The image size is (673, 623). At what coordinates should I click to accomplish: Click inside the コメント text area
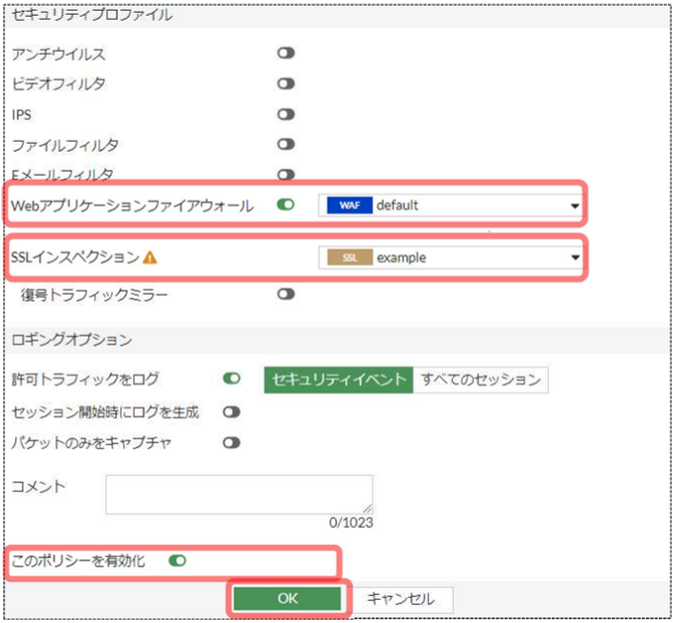pyautogui.click(x=239, y=494)
